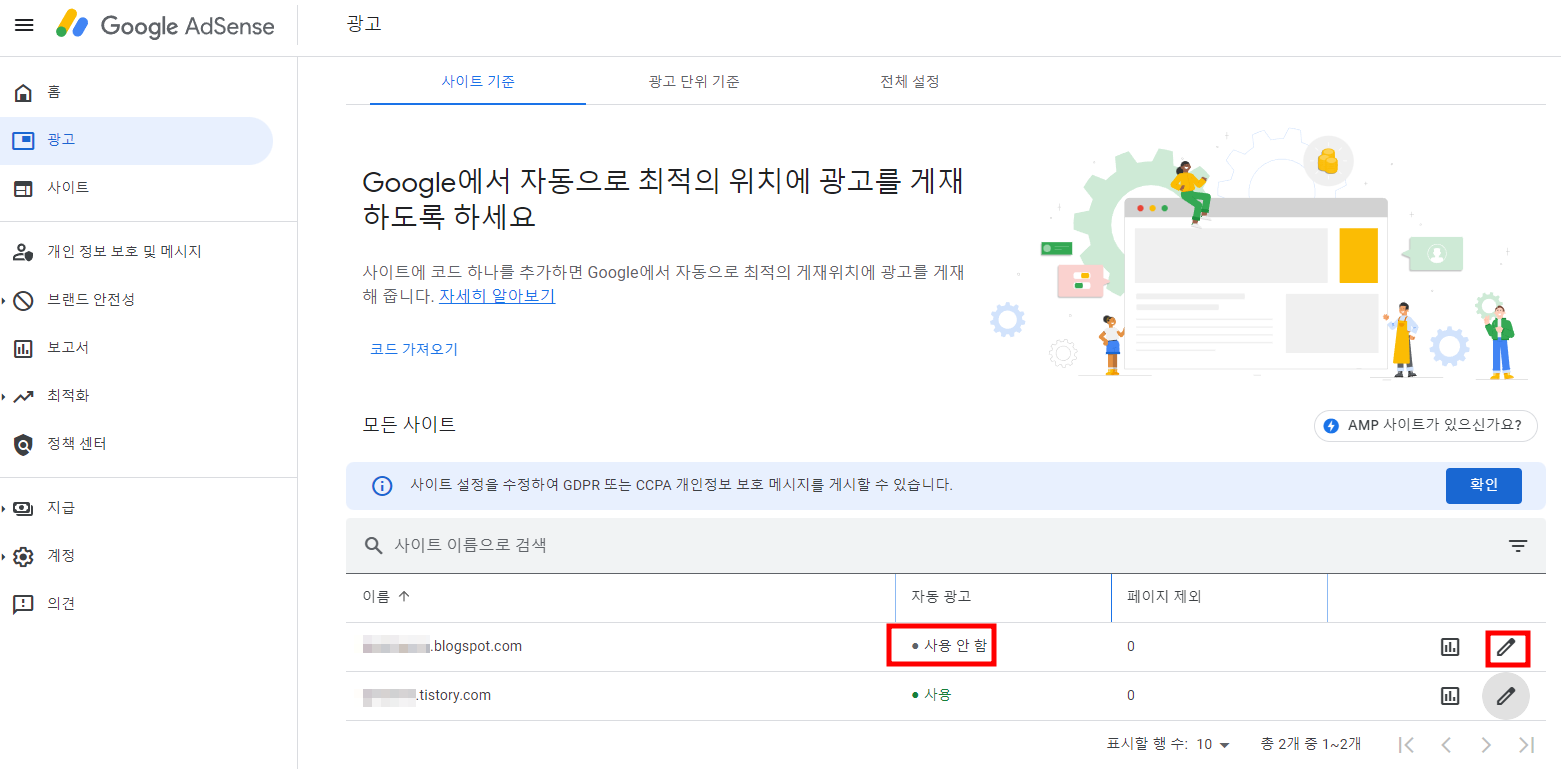Open 최적화 in the sidebar
1561x769 pixels.
pos(136,396)
